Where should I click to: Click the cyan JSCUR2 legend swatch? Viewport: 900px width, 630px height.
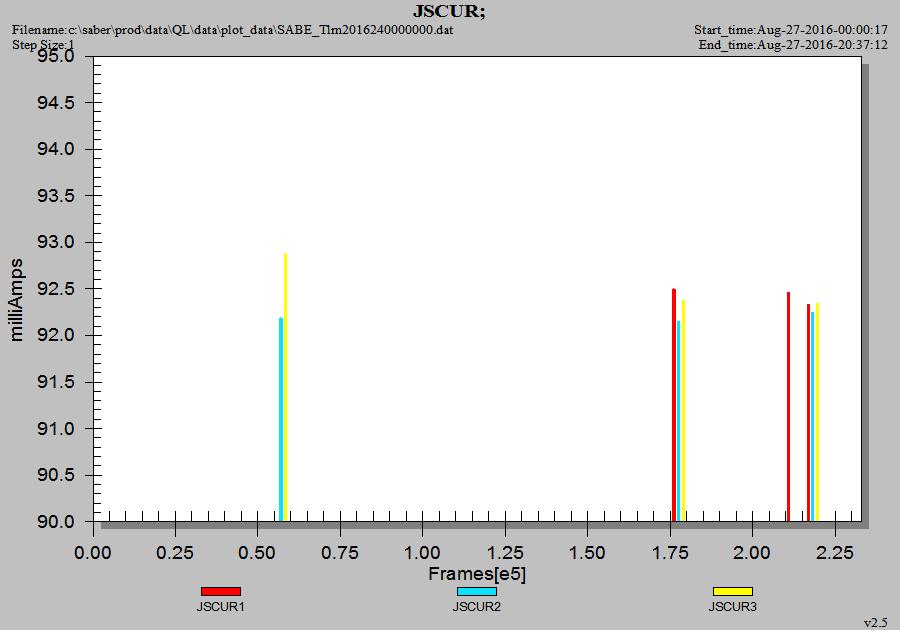click(477, 592)
